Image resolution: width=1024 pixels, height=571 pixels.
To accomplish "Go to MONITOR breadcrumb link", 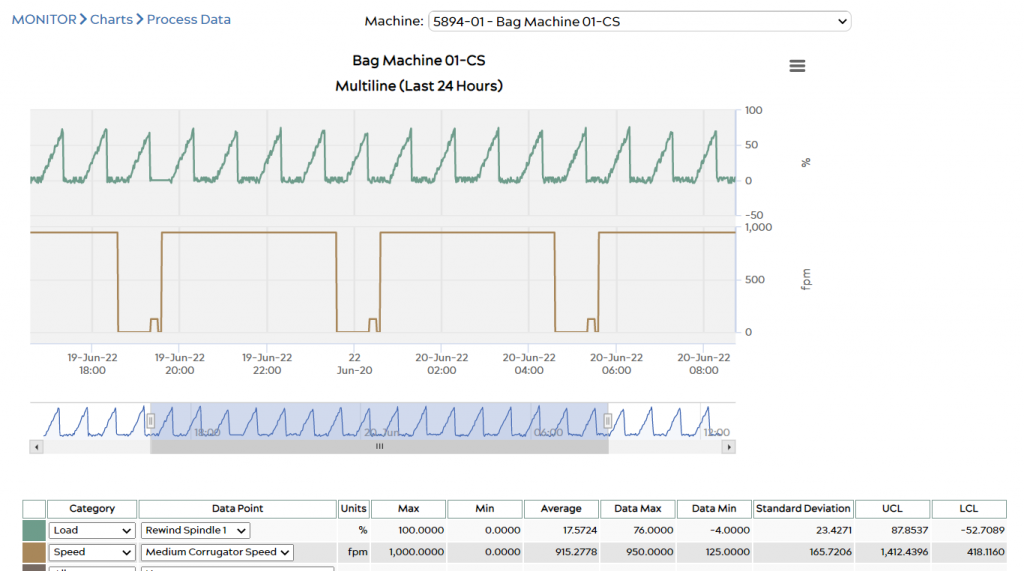I will point(44,20).
